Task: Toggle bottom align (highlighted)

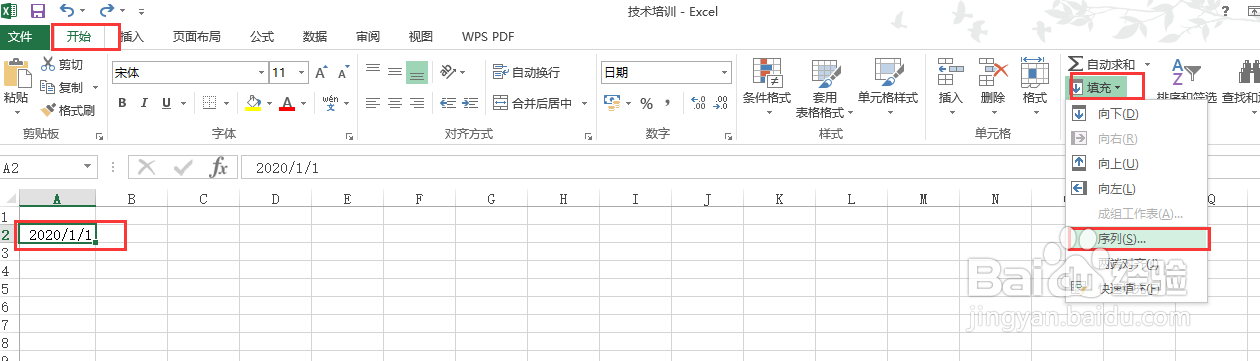Action: [x=417, y=71]
